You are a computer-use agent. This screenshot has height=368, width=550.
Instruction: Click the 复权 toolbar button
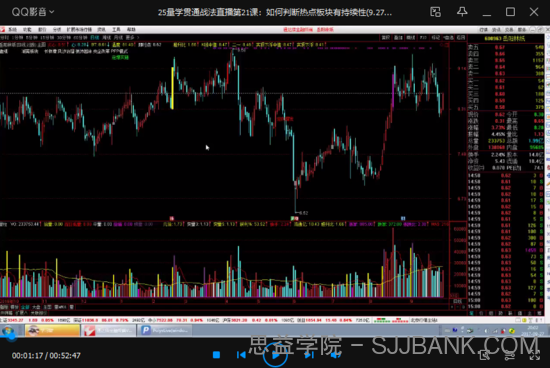point(385,38)
